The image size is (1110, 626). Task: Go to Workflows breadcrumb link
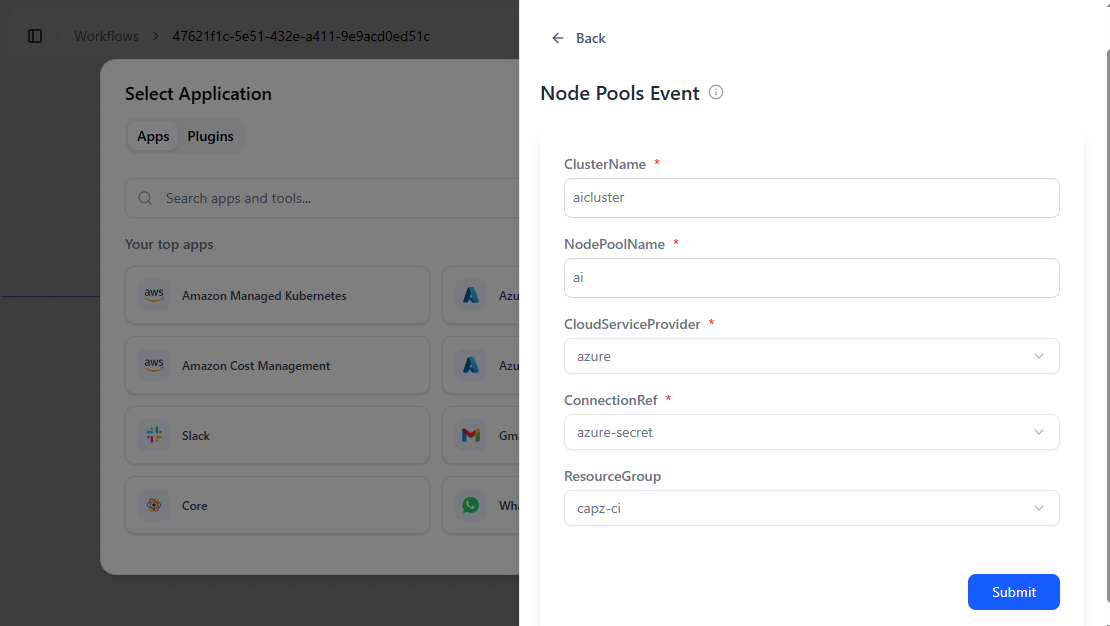point(106,36)
